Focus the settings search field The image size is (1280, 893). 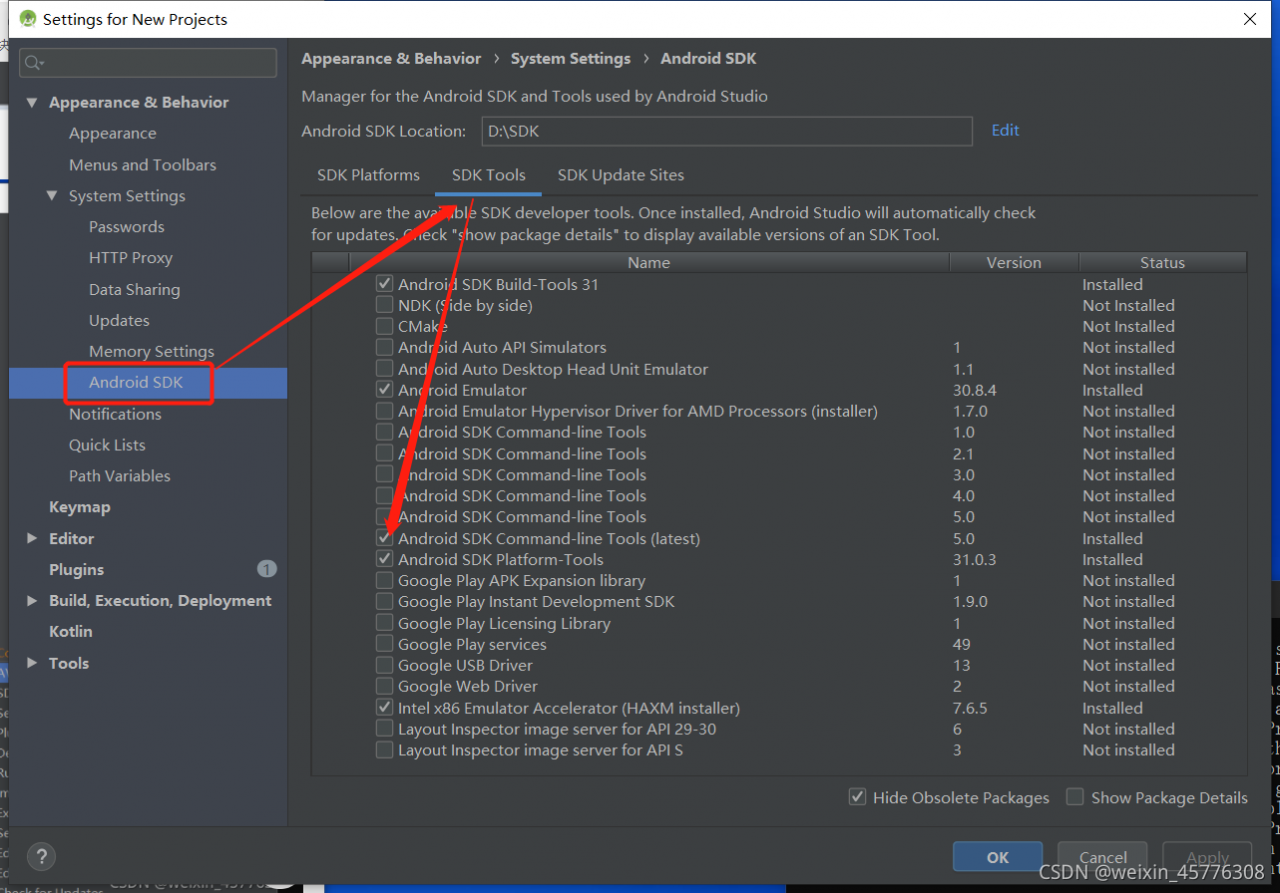pos(149,63)
